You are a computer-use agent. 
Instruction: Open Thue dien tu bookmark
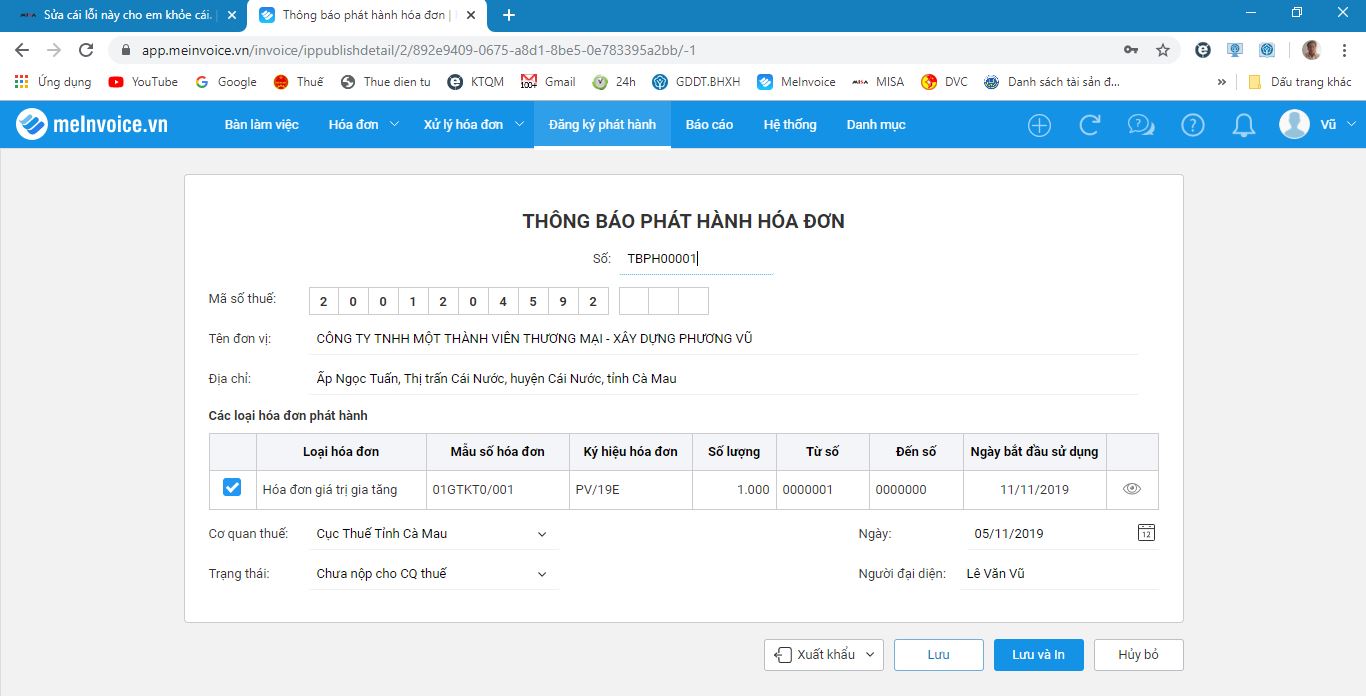pos(386,82)
